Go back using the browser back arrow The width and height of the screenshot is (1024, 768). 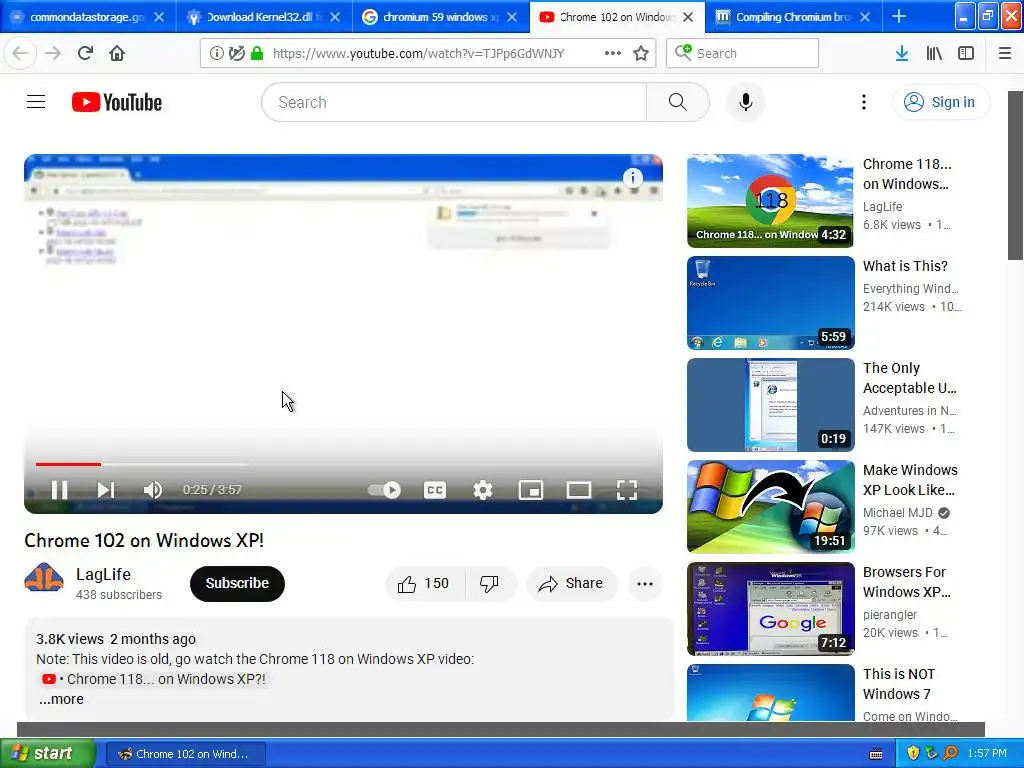20,53
